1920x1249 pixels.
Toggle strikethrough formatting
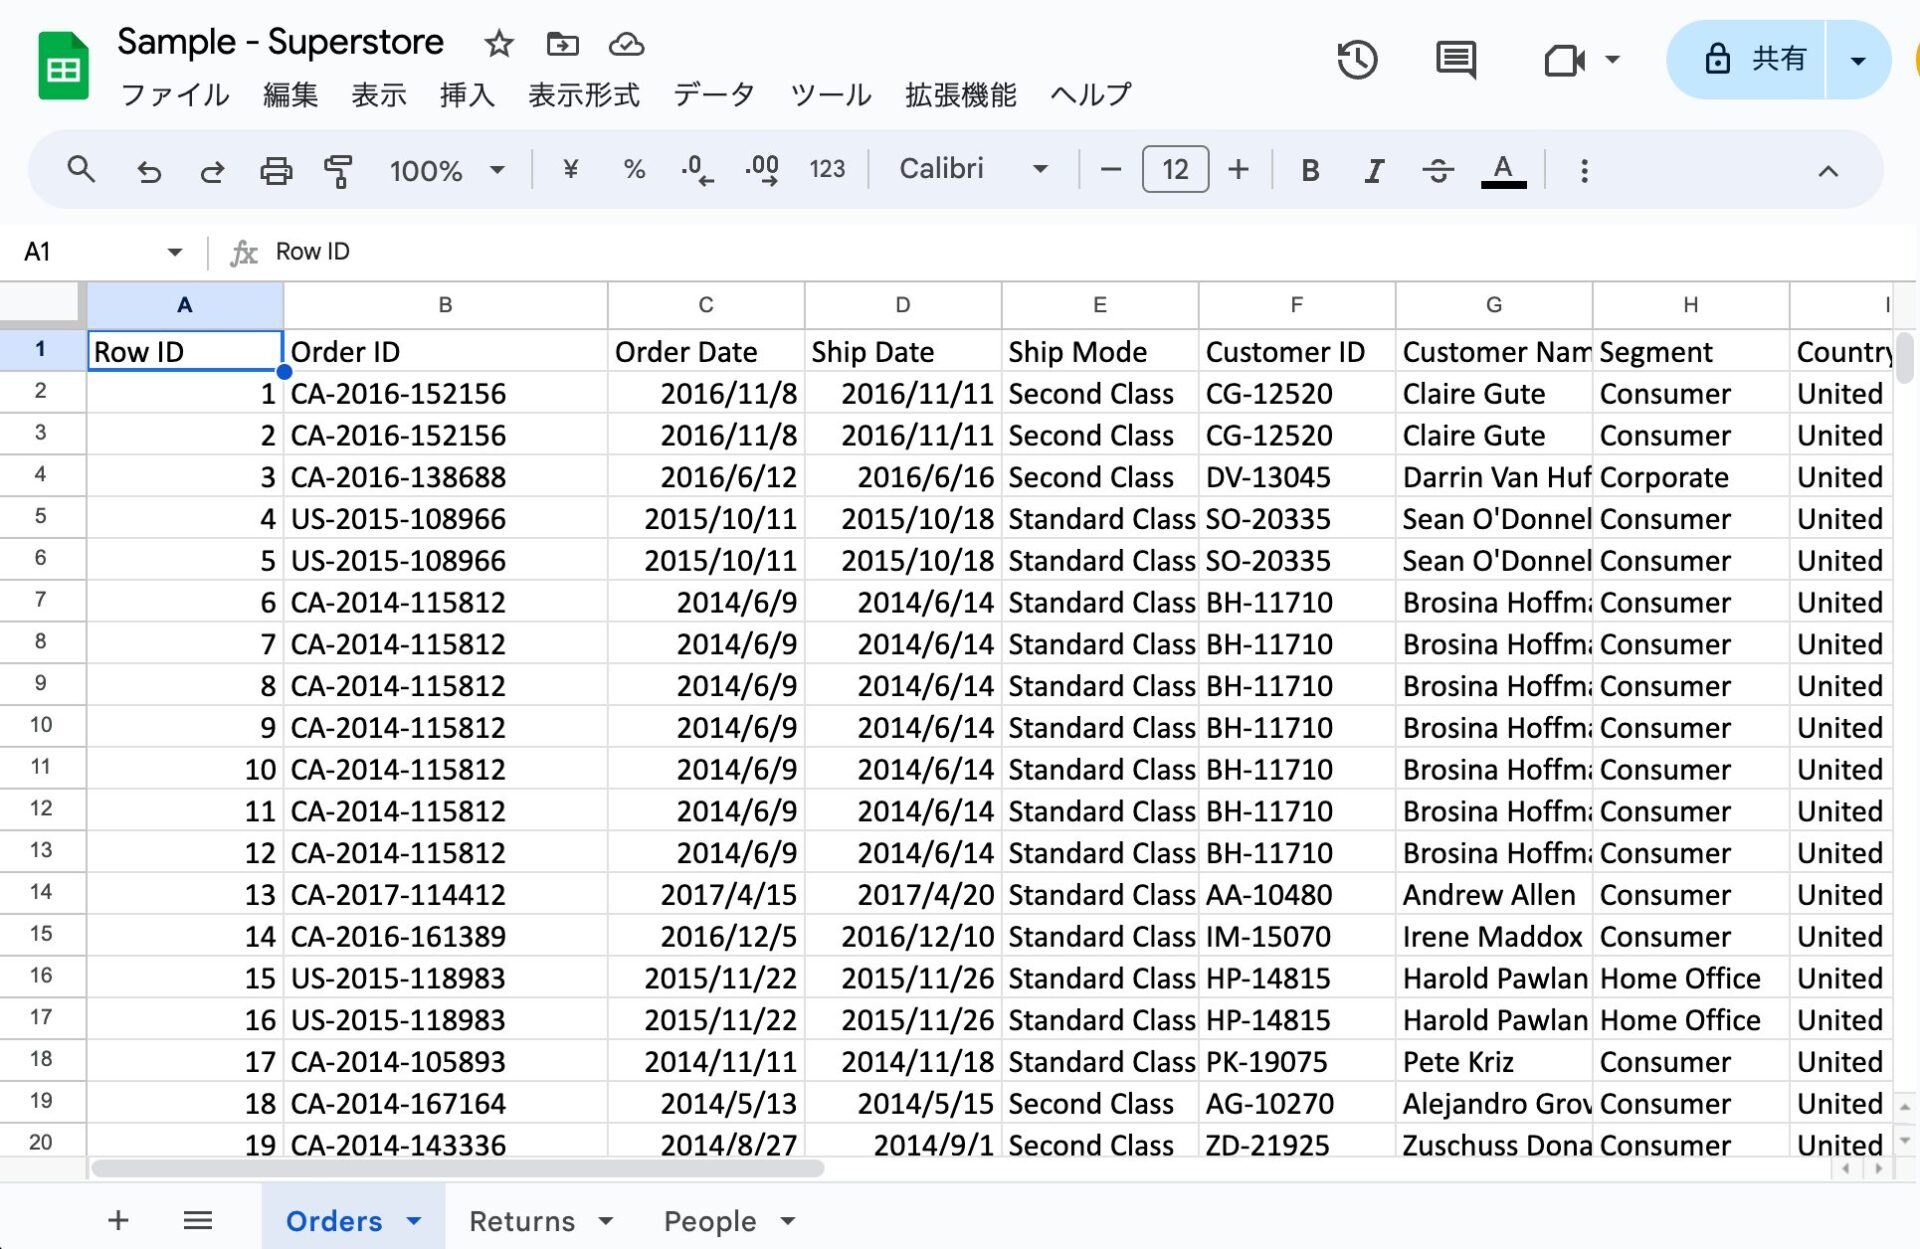point(1438,171)
